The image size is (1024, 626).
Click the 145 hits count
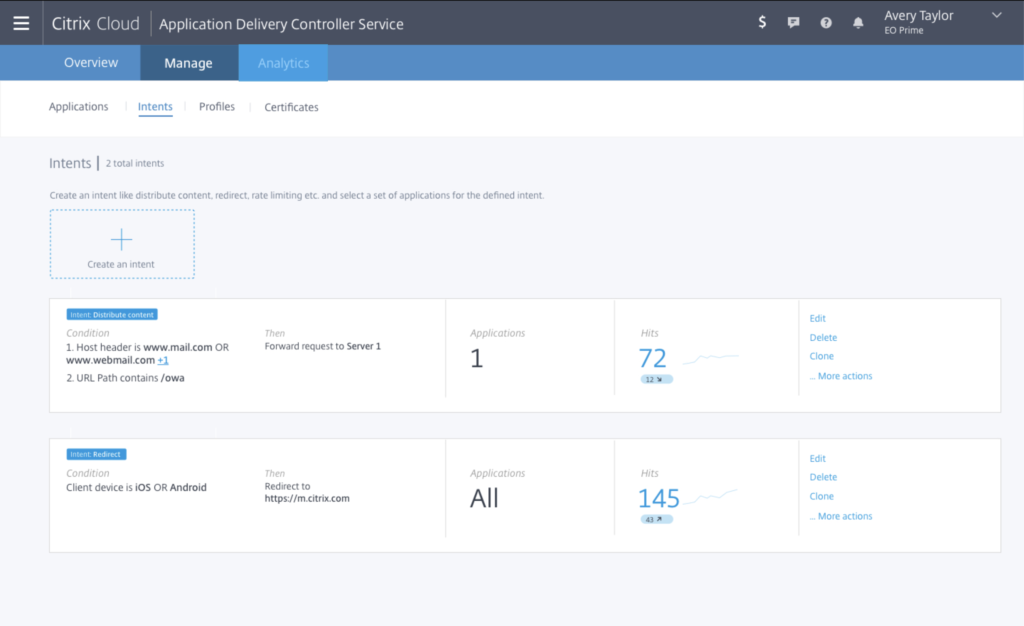pos(659,498)
